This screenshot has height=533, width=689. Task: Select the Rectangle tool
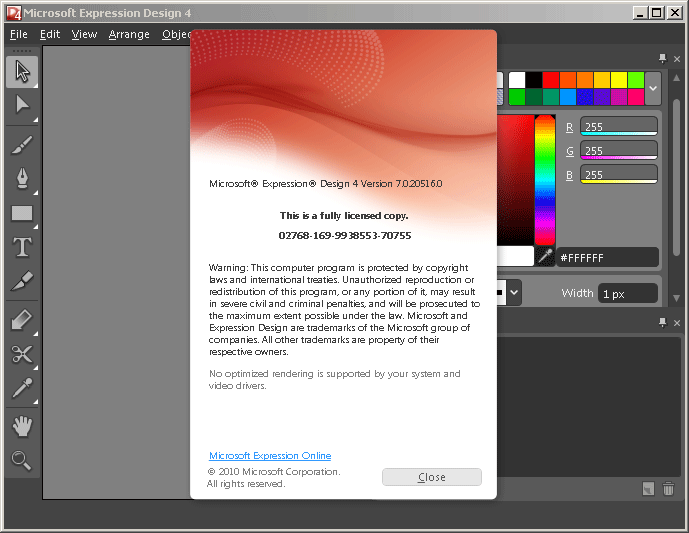[22, 214]
